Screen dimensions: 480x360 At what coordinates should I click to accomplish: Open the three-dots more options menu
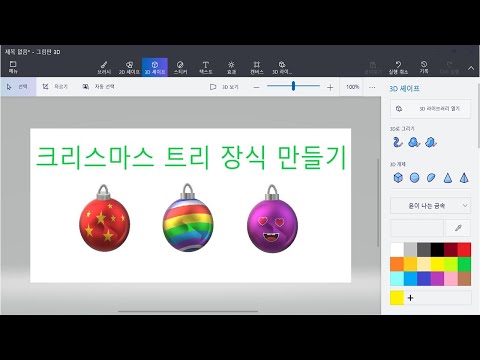[372, 87]
